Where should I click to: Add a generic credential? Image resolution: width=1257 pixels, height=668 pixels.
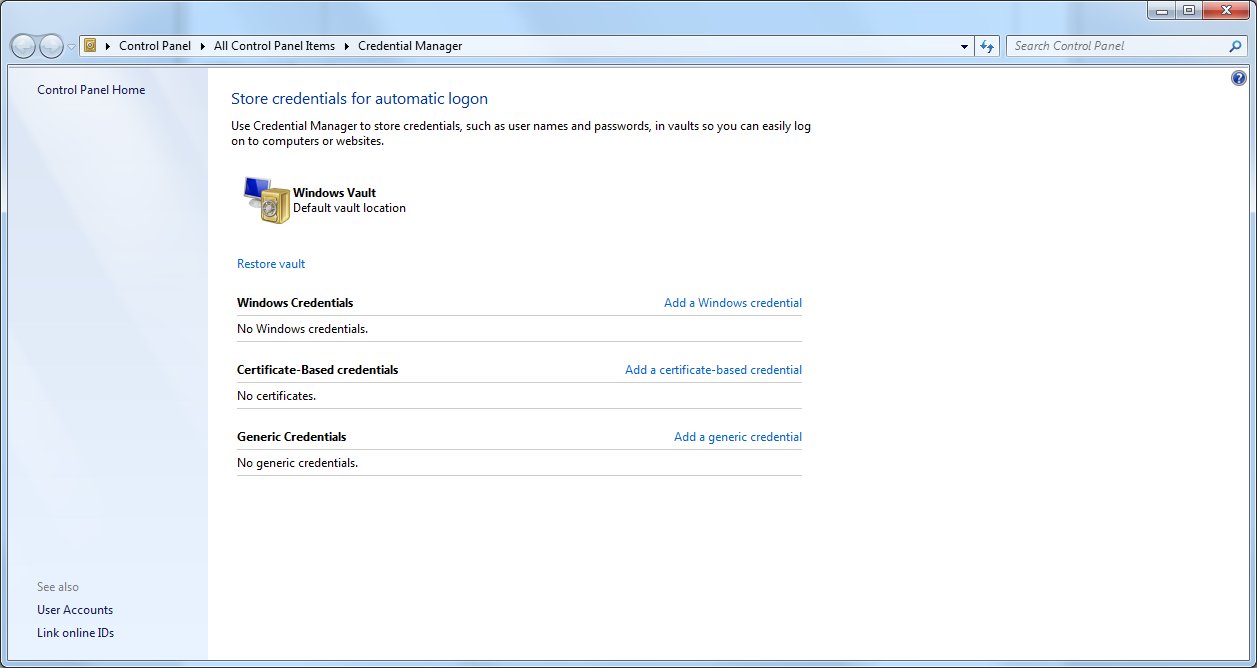coord(738,437)
